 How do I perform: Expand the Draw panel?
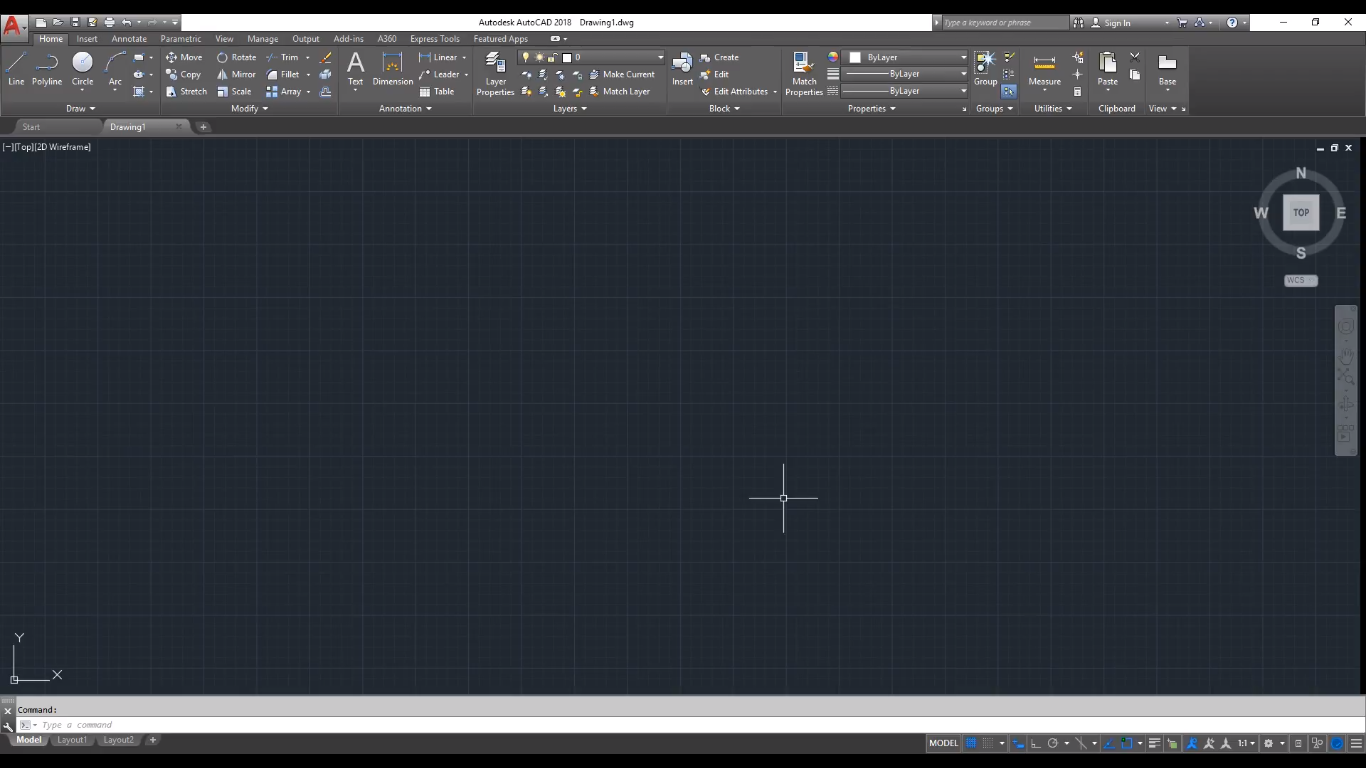pos(80,108)
